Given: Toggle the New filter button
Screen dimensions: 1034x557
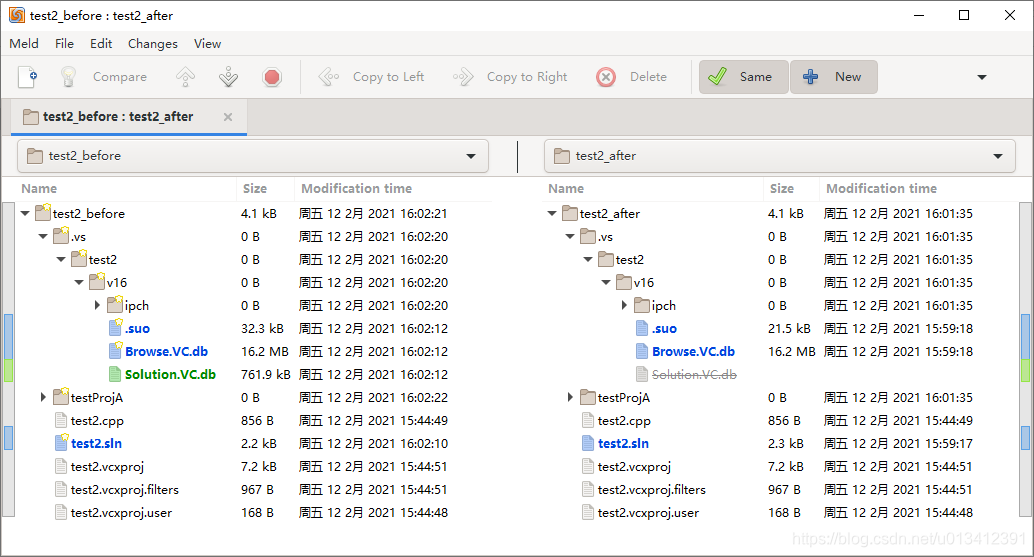Looking at the screenshot, I should [834, 77].
